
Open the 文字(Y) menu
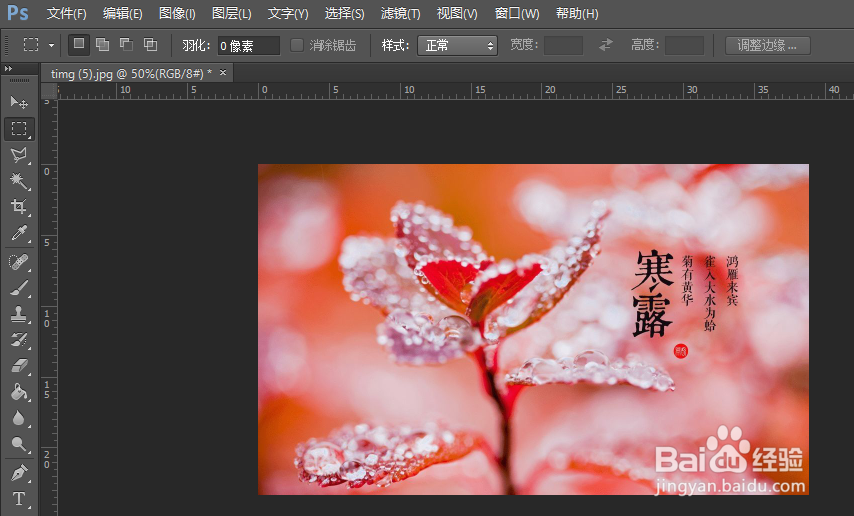(x=288, y=13)
